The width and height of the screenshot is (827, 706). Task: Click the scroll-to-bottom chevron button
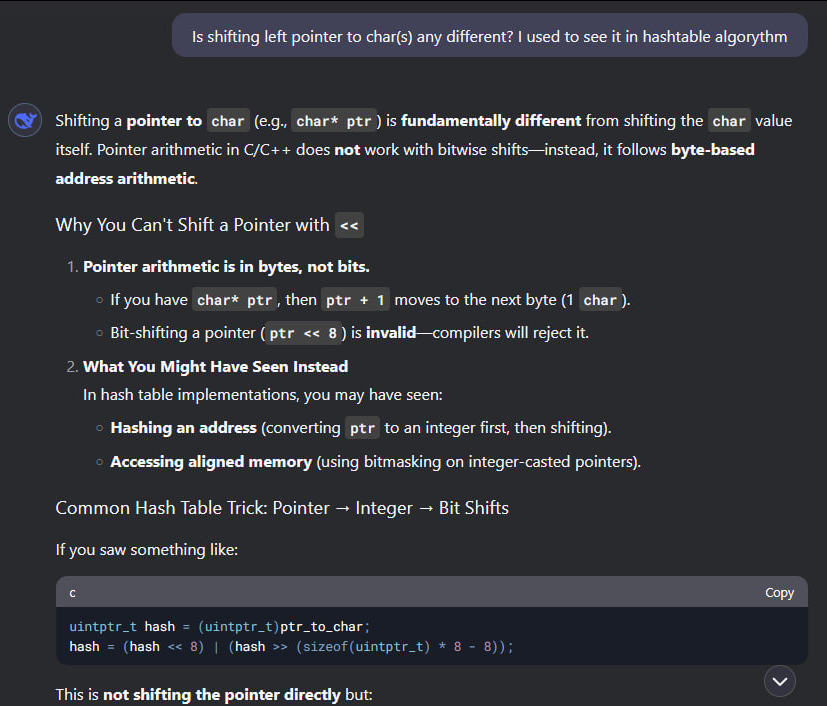pos(780,681)
